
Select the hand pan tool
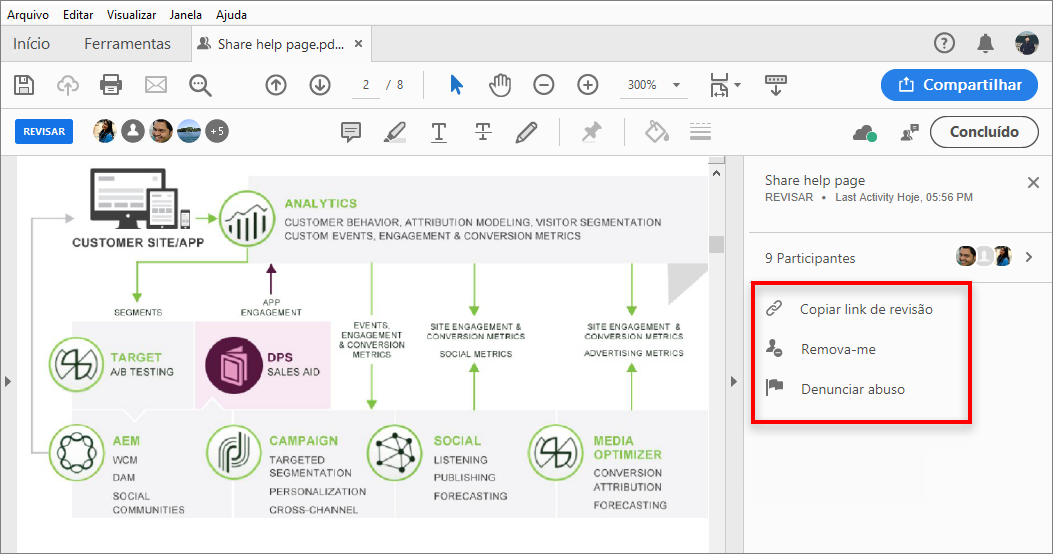click(500, 85)
